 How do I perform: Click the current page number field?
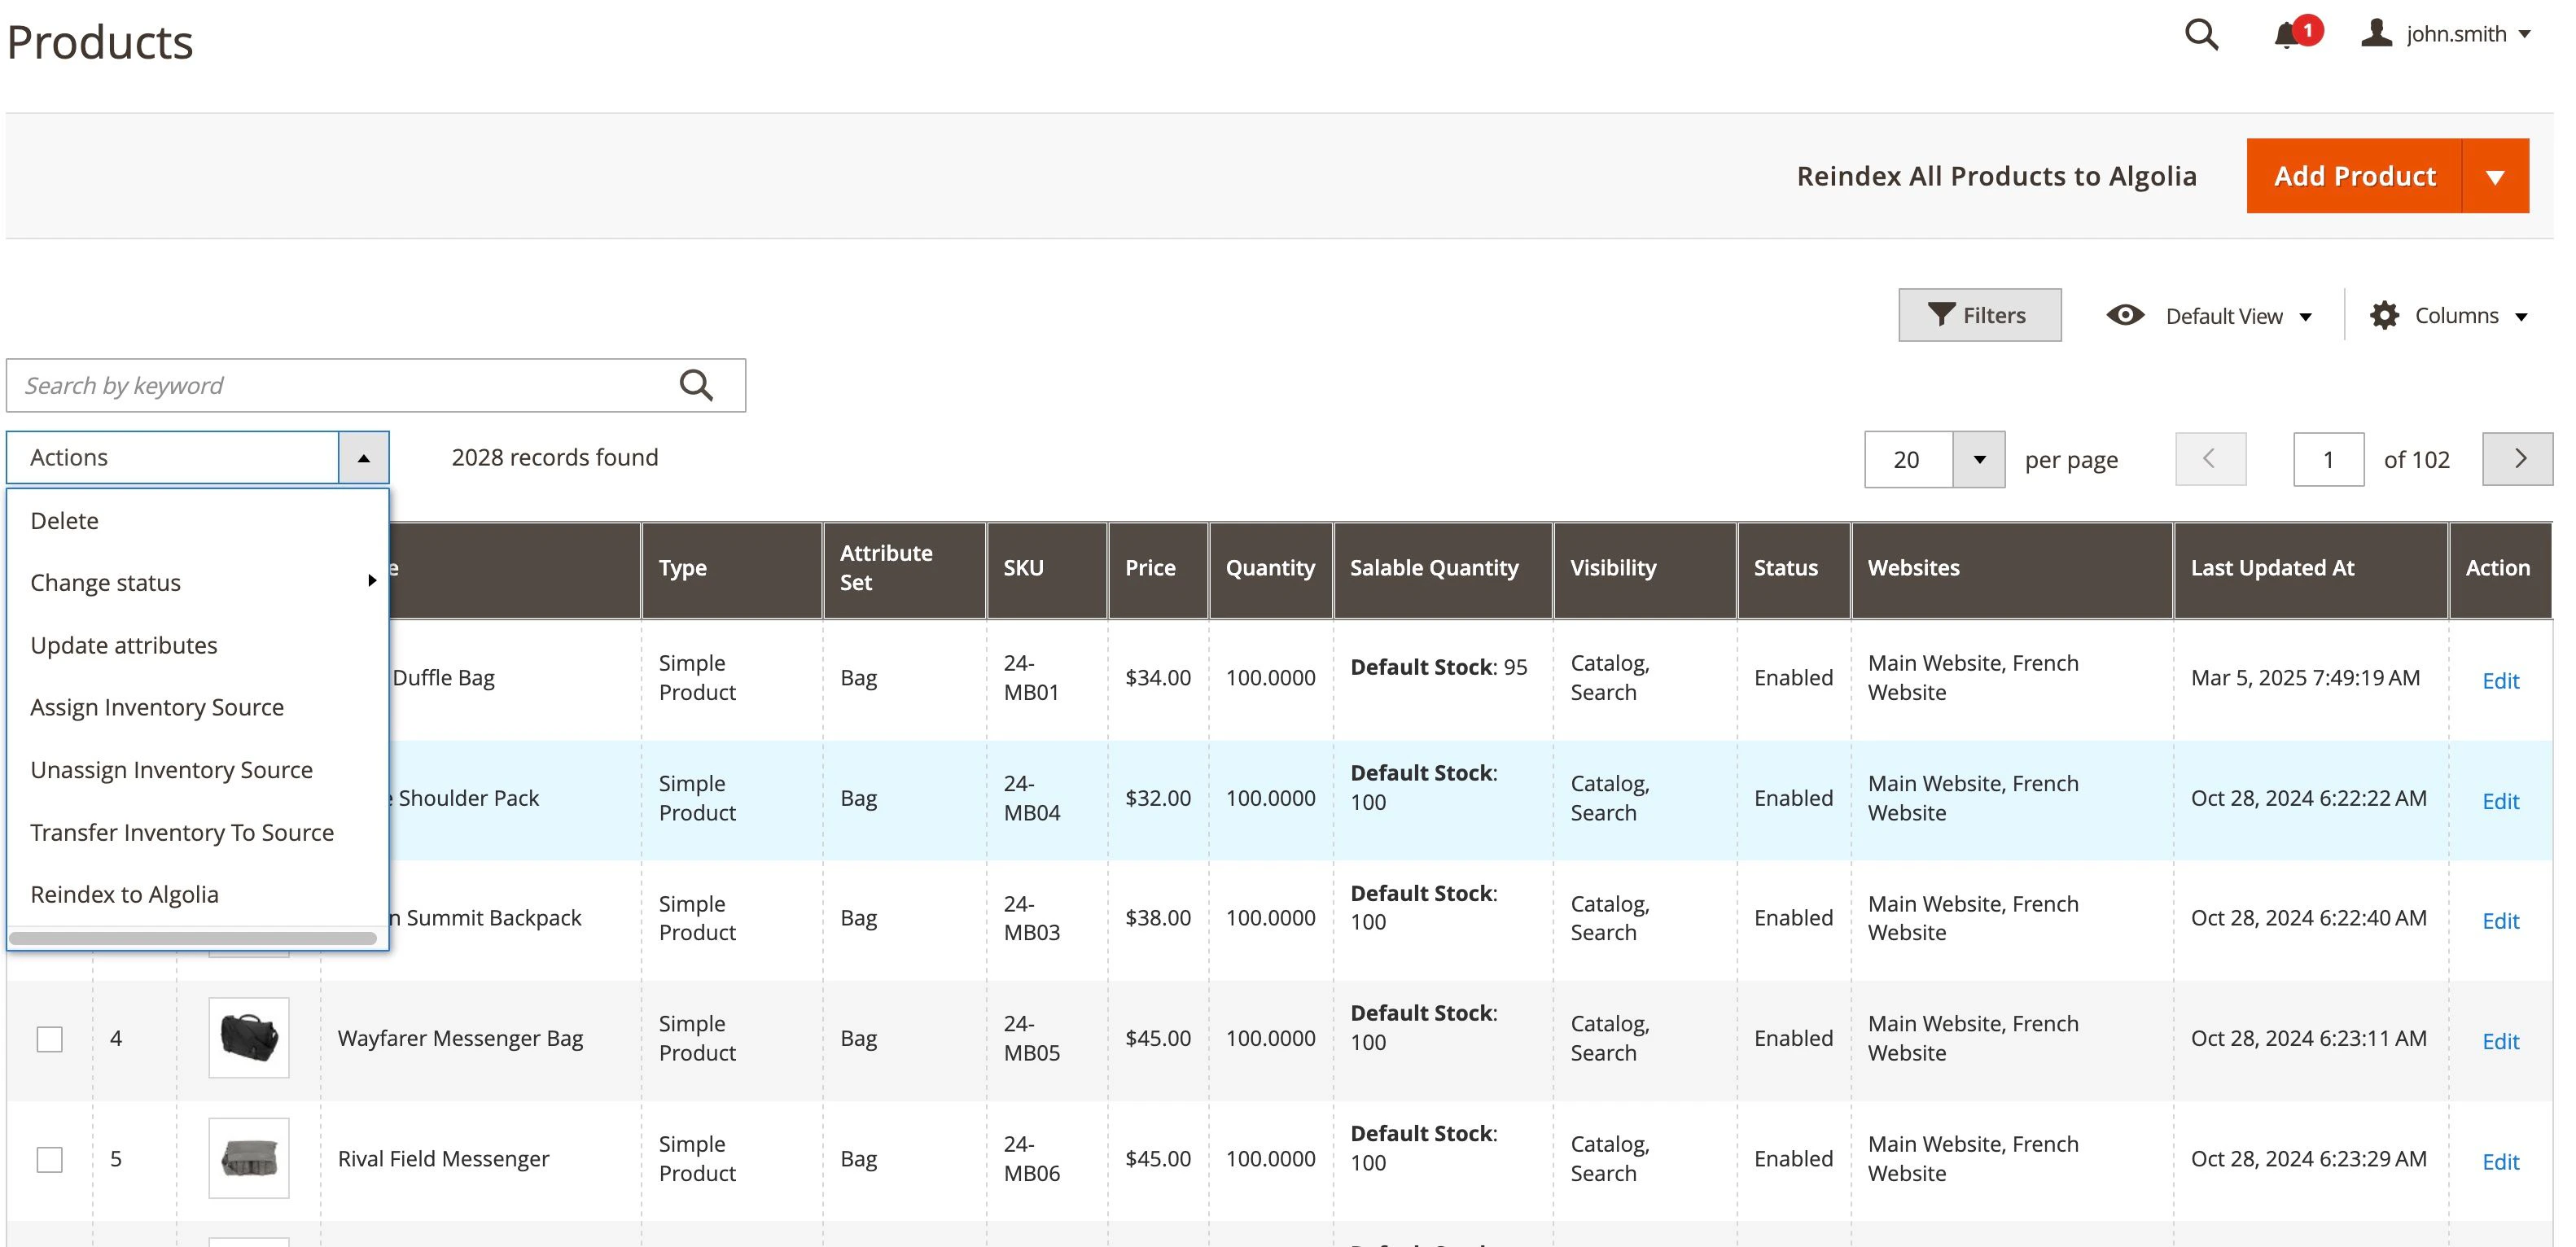[2329, 459]
